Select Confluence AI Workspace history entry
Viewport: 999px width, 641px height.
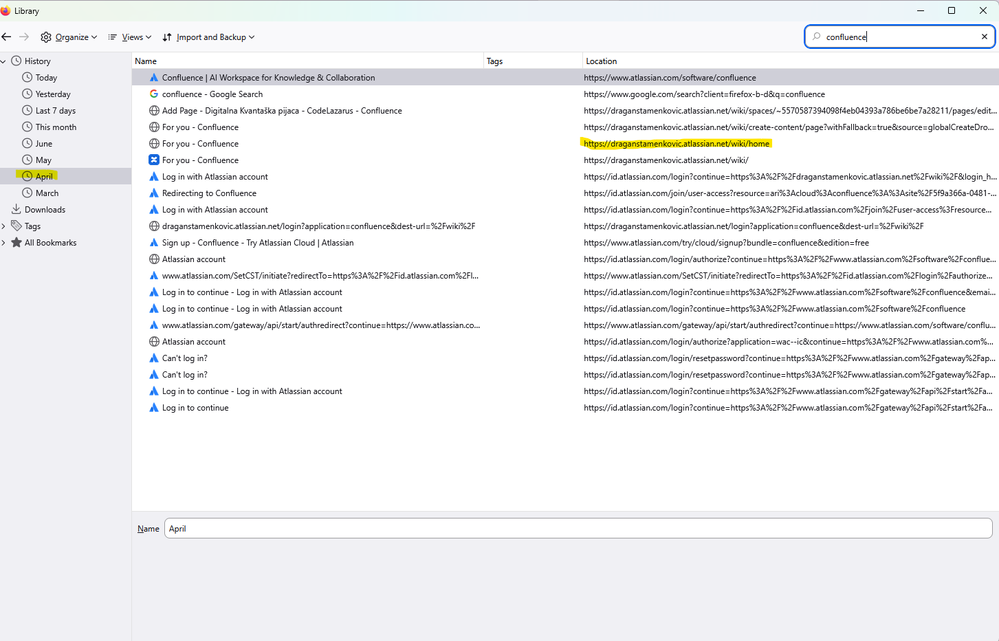(x=565, y=78)
